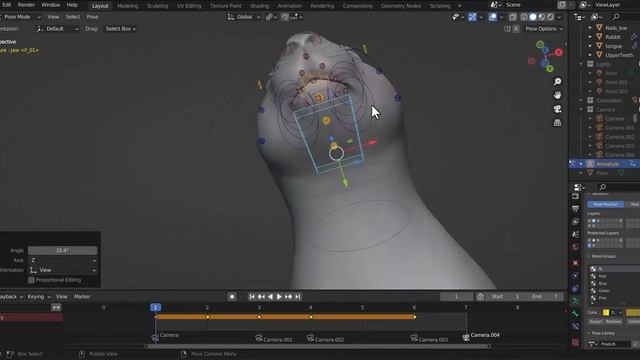Open the Bone properties tab icon

click(x=576, y=314)
